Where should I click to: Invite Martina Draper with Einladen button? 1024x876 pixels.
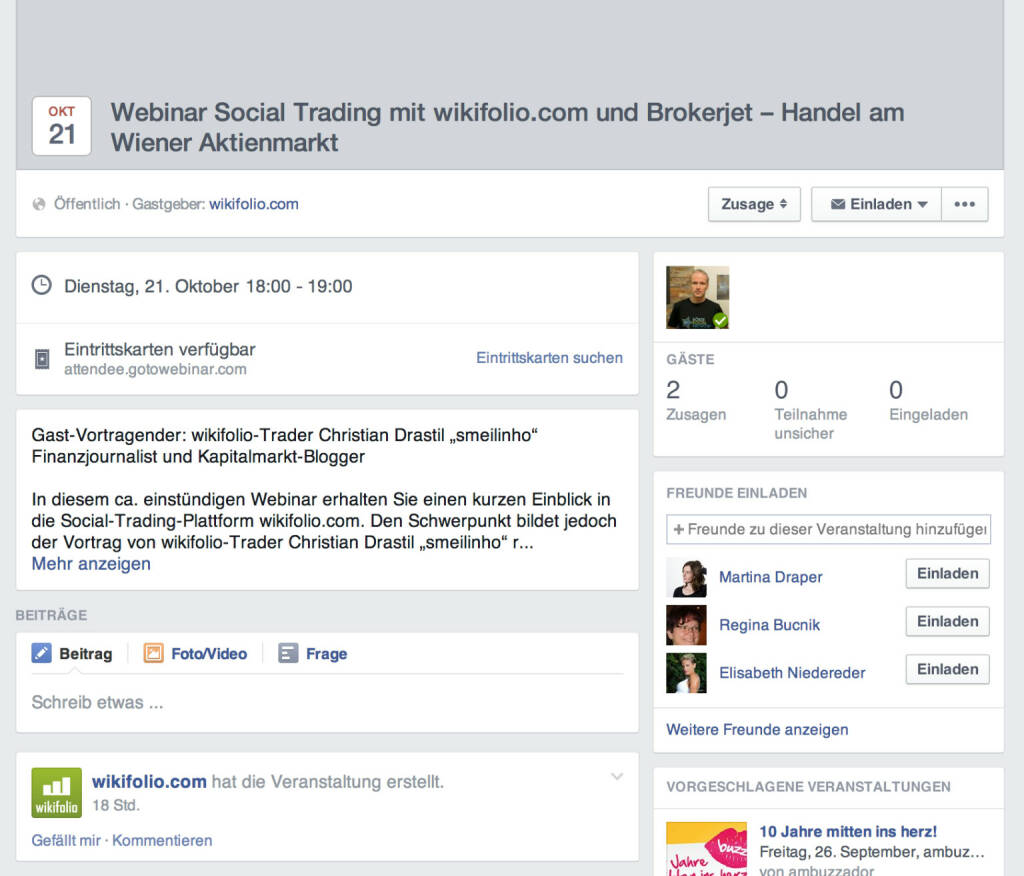pos(947,574)
